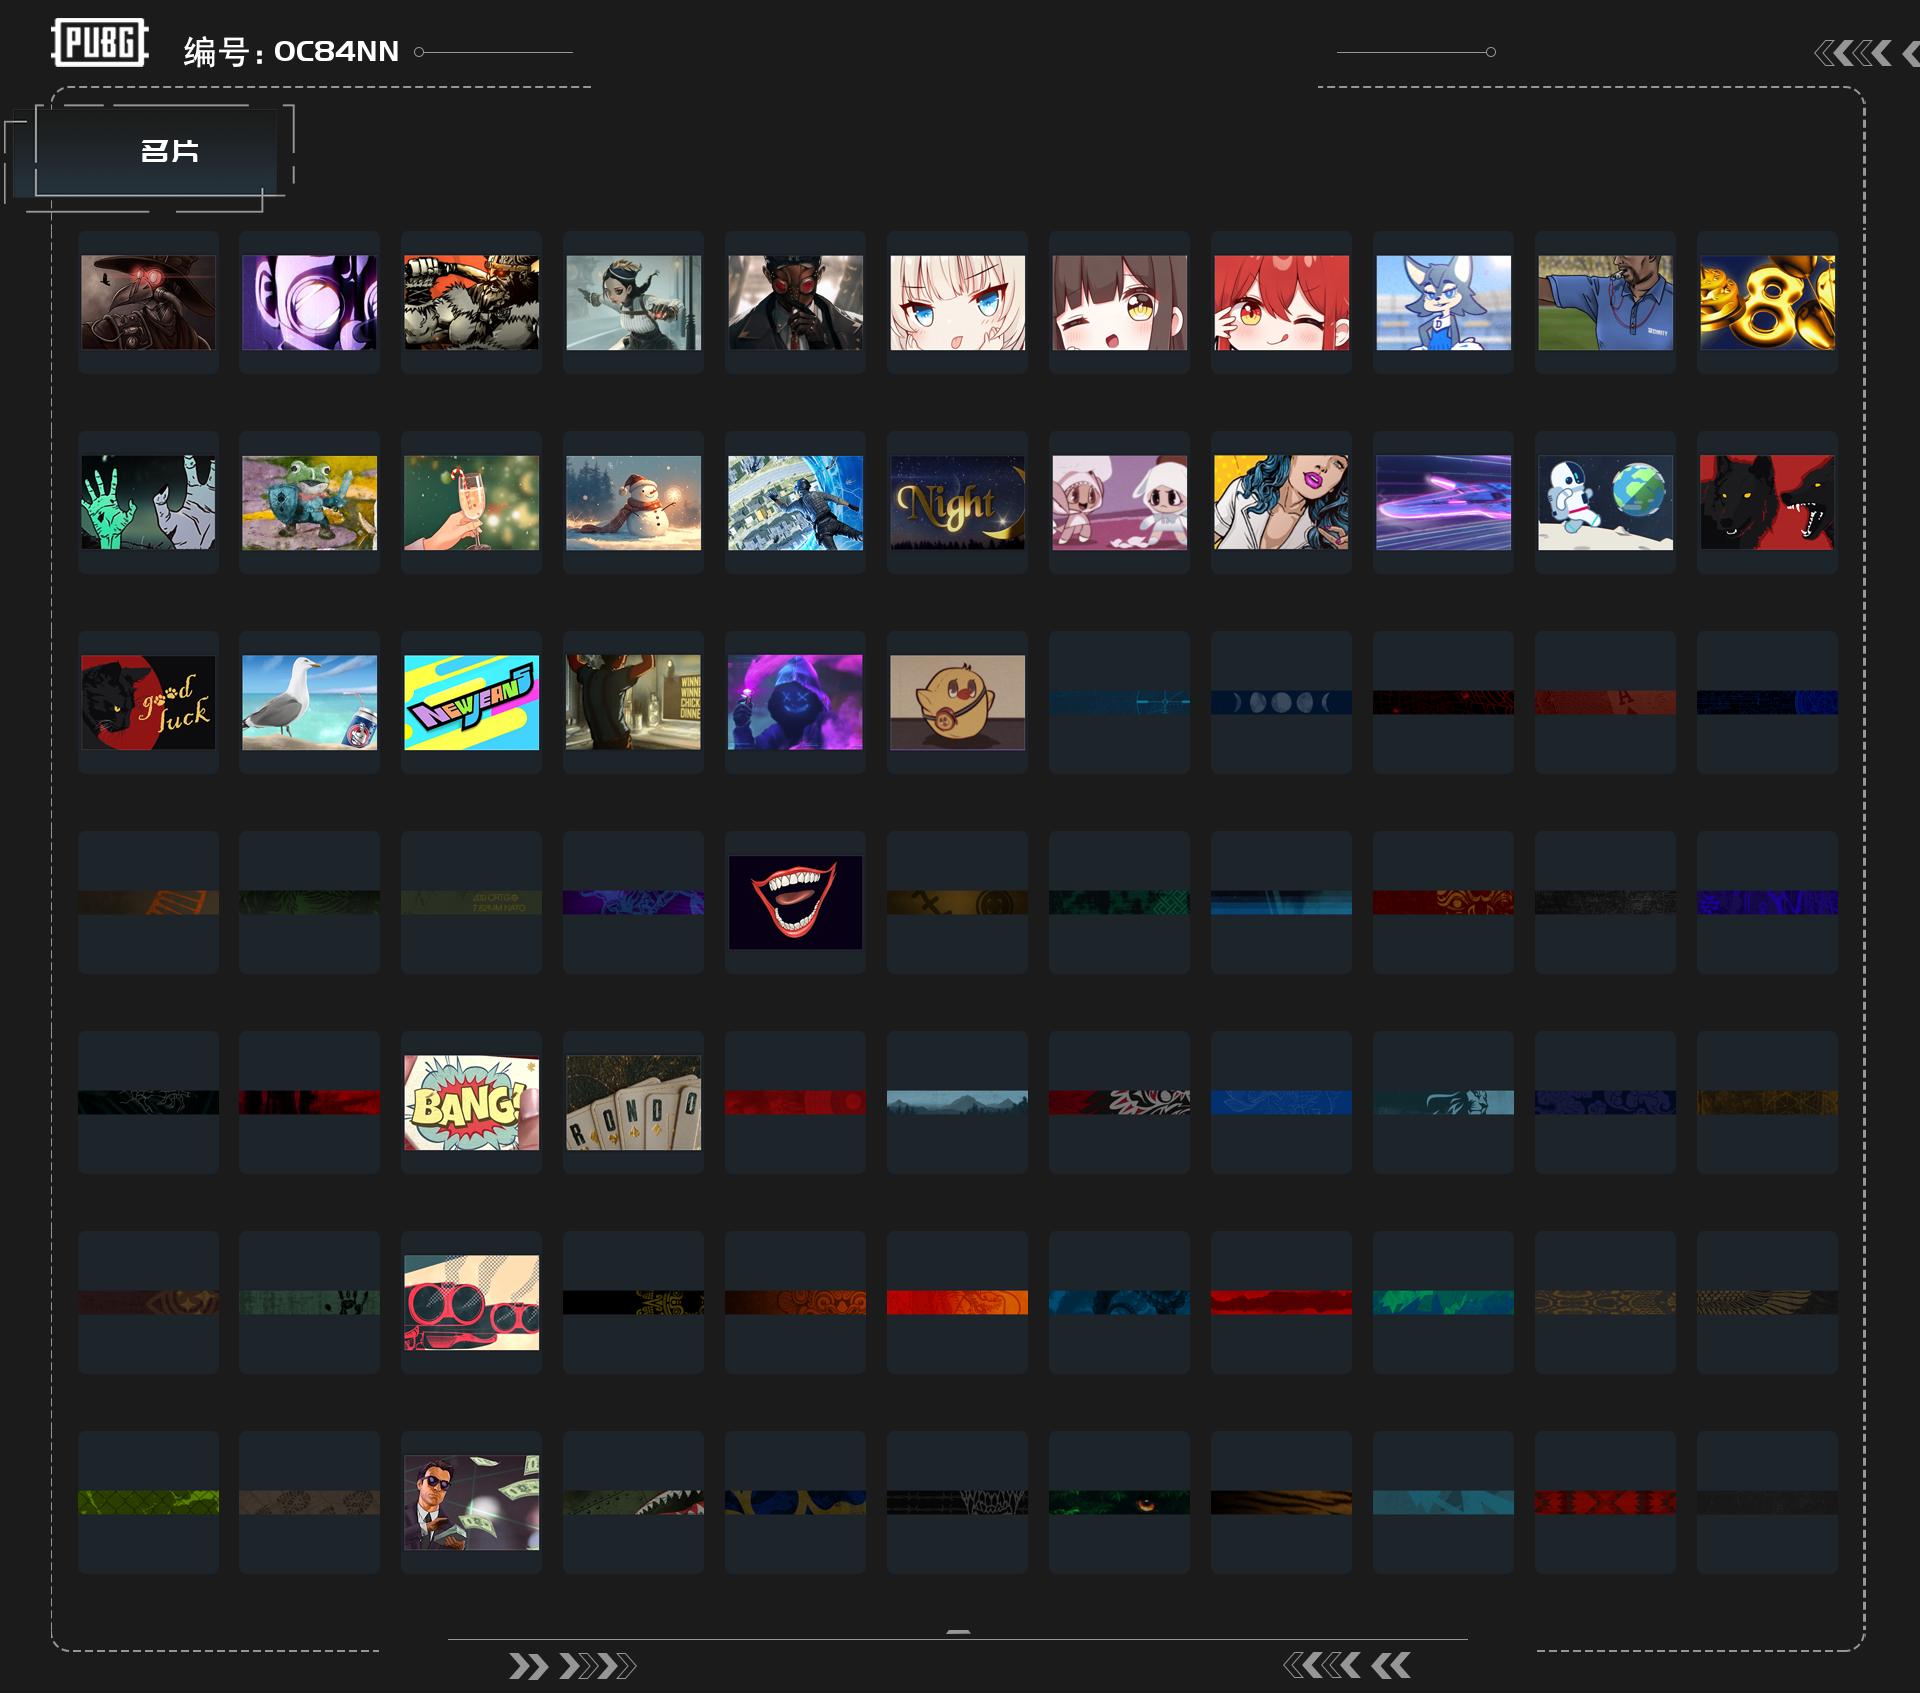Select the referee in blue shirt nameplate
Viewport: 1920px width, 1693px height.
1606,302
